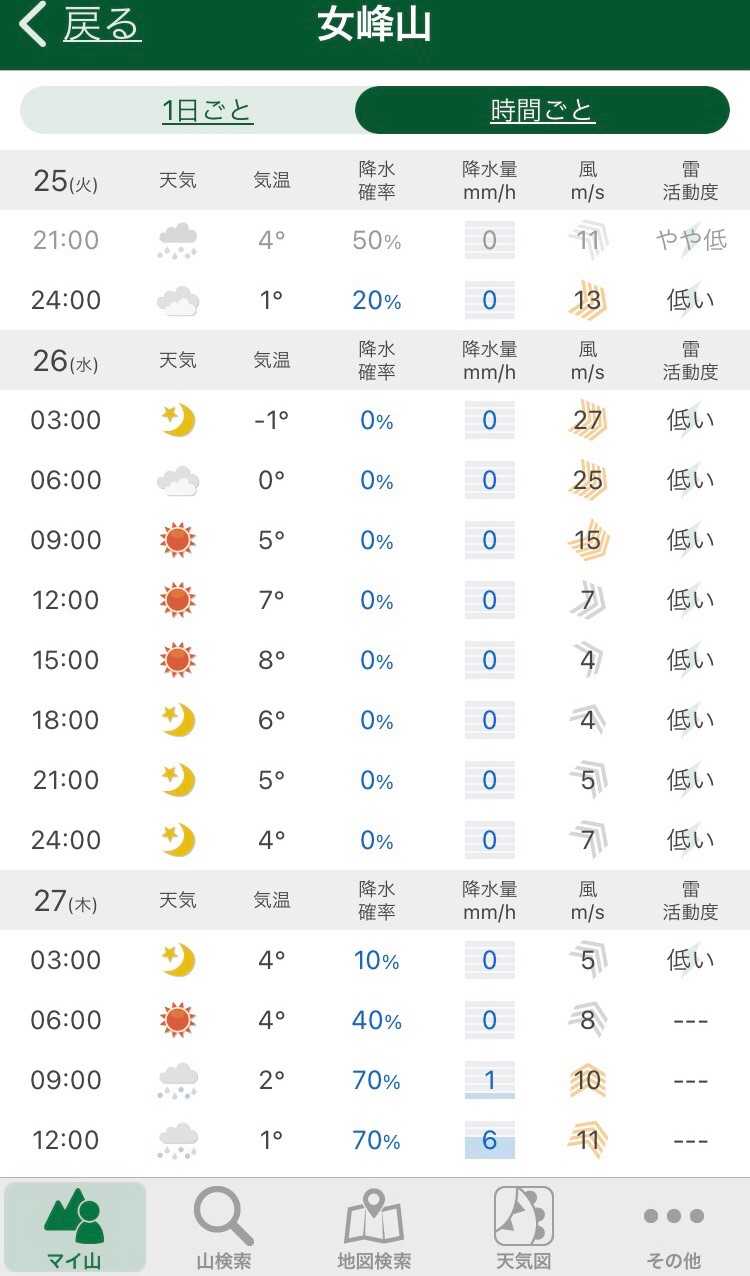Tap the 戻る back link
This screenshot has height=1276, width=750.
pyautogui.click(x=102, y=25)
